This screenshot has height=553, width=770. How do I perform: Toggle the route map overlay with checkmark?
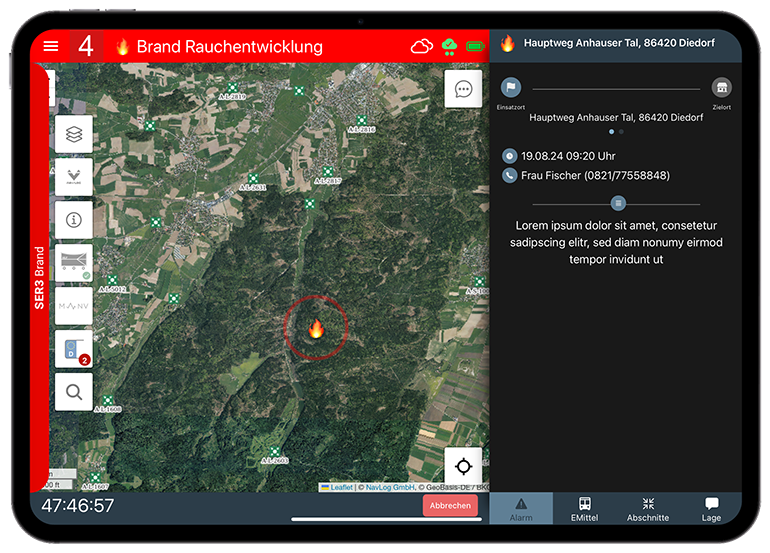point(74,262)
